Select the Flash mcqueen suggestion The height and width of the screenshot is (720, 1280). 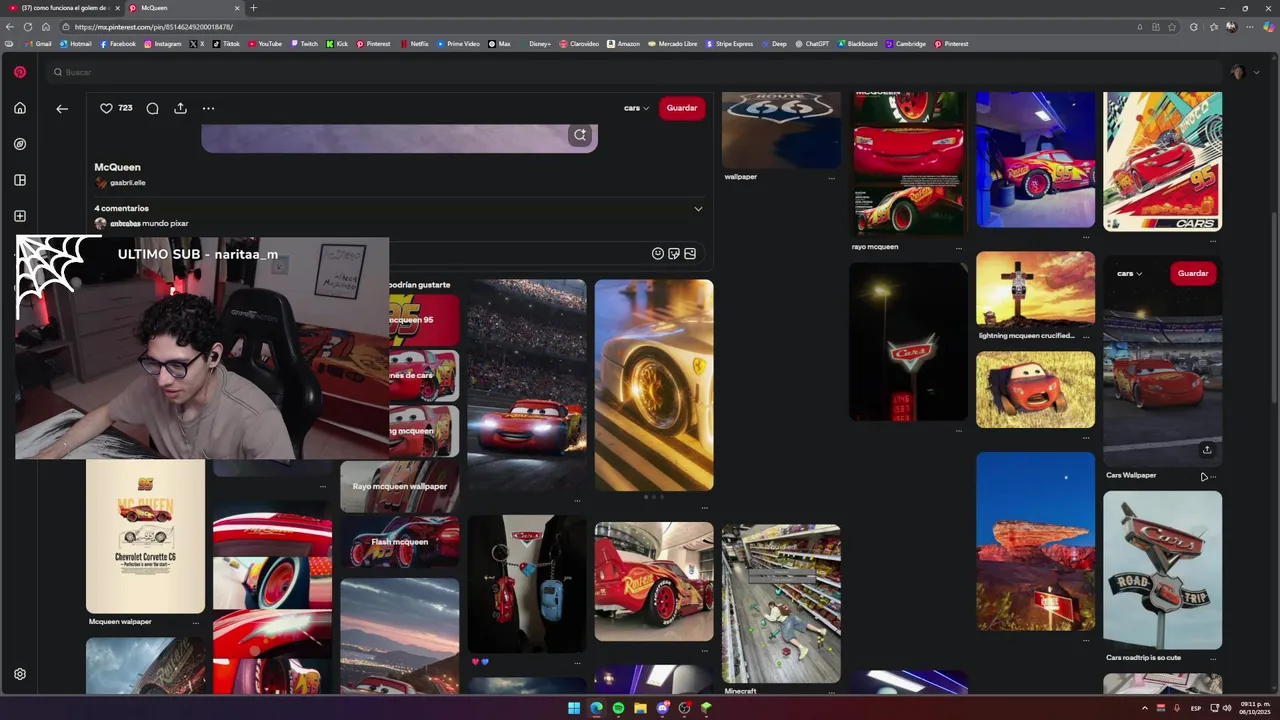[400, 542]
